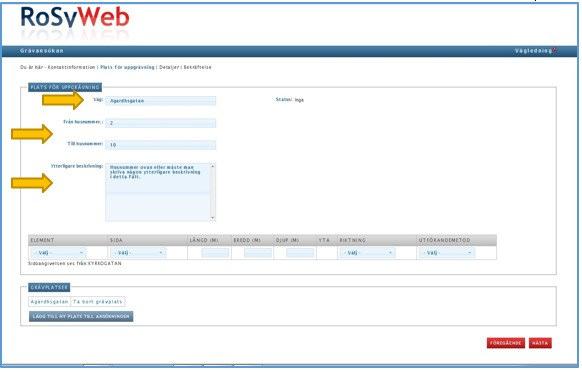This screenshot has width=582, height=372.
Task: Click Lägg till ny plats till ansökningen button
Action: click(81, 316)
